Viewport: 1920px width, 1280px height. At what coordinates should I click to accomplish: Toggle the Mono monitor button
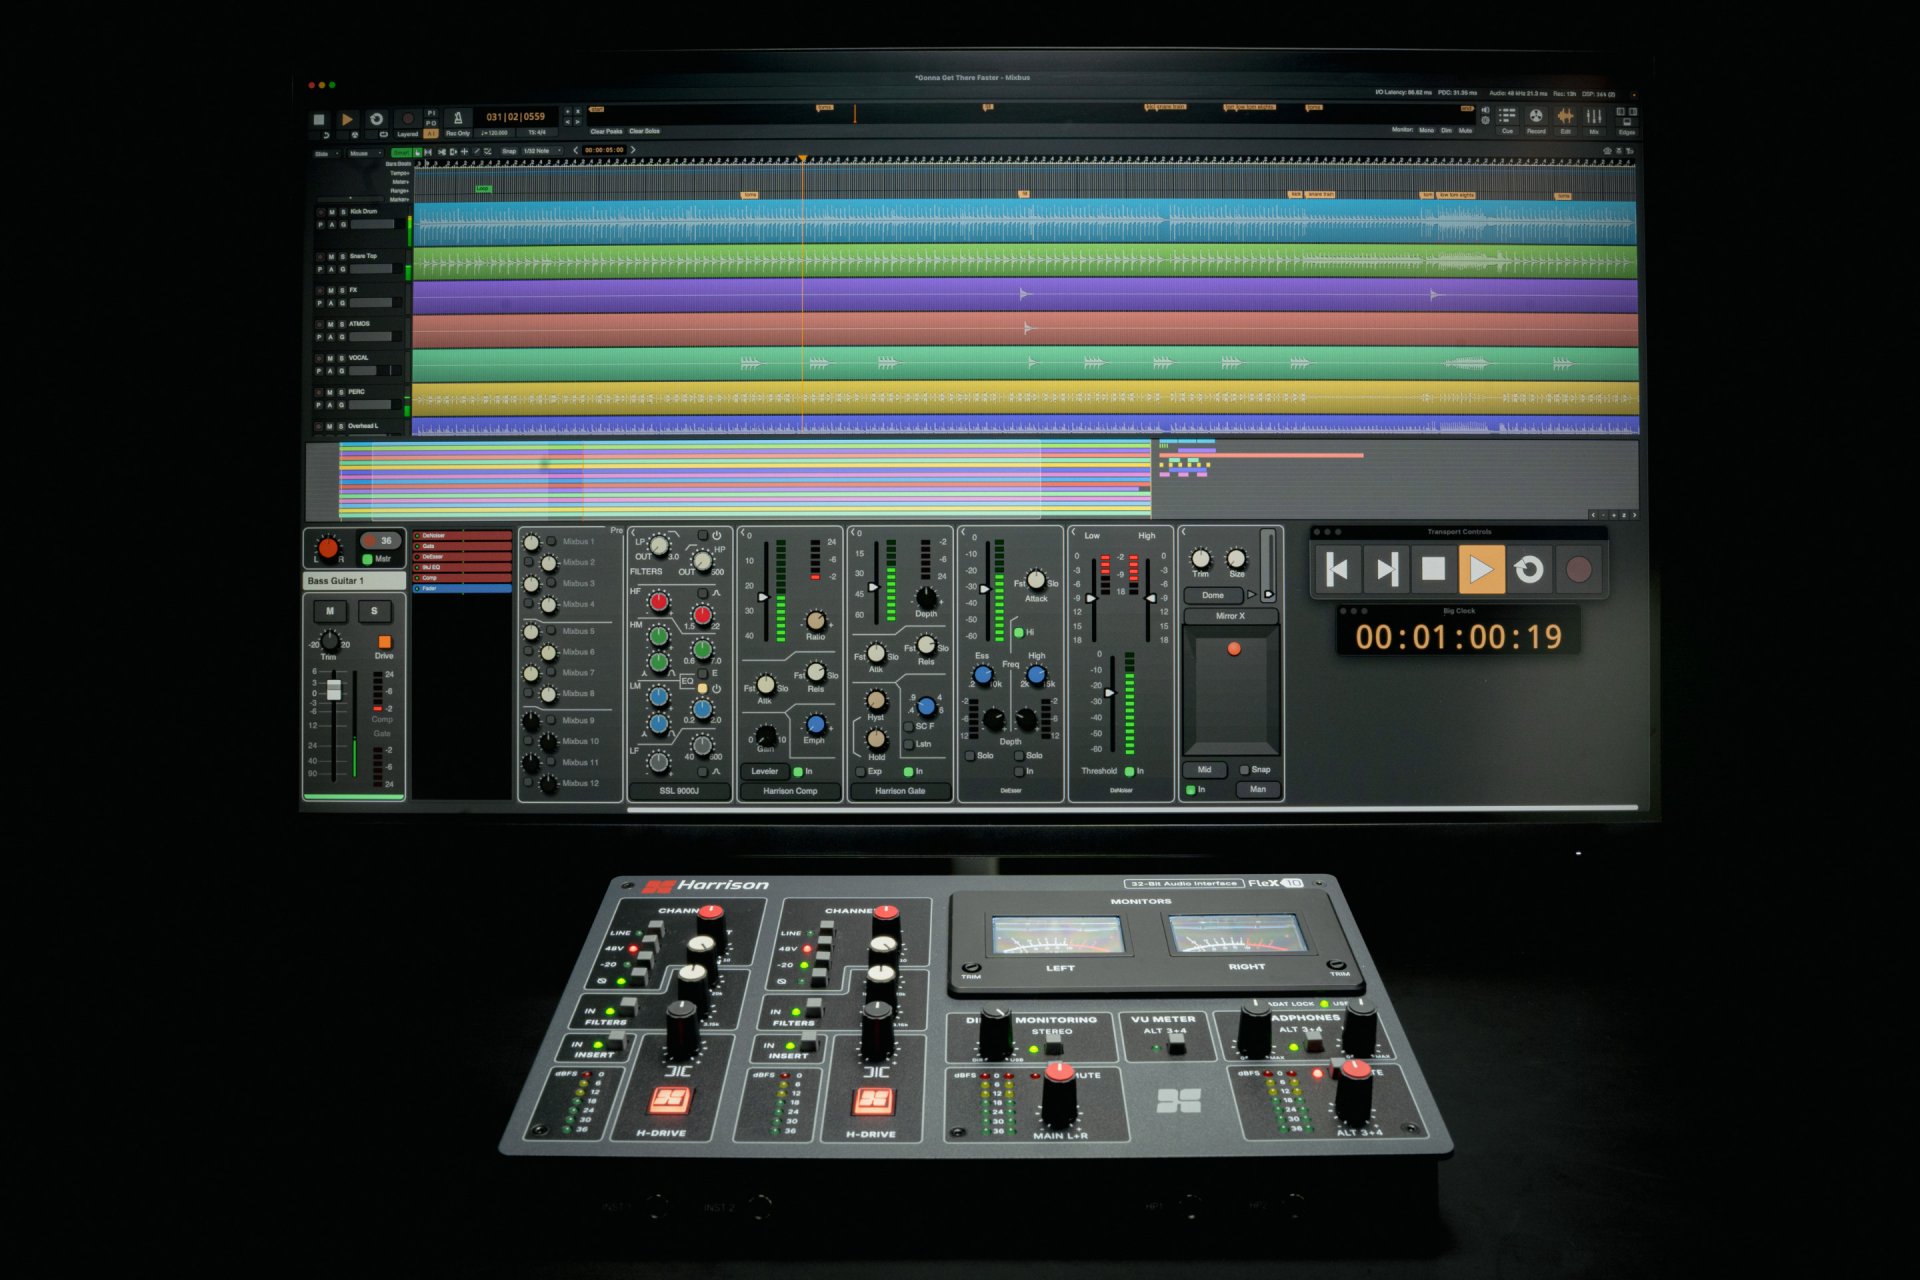click(1426, 130)
